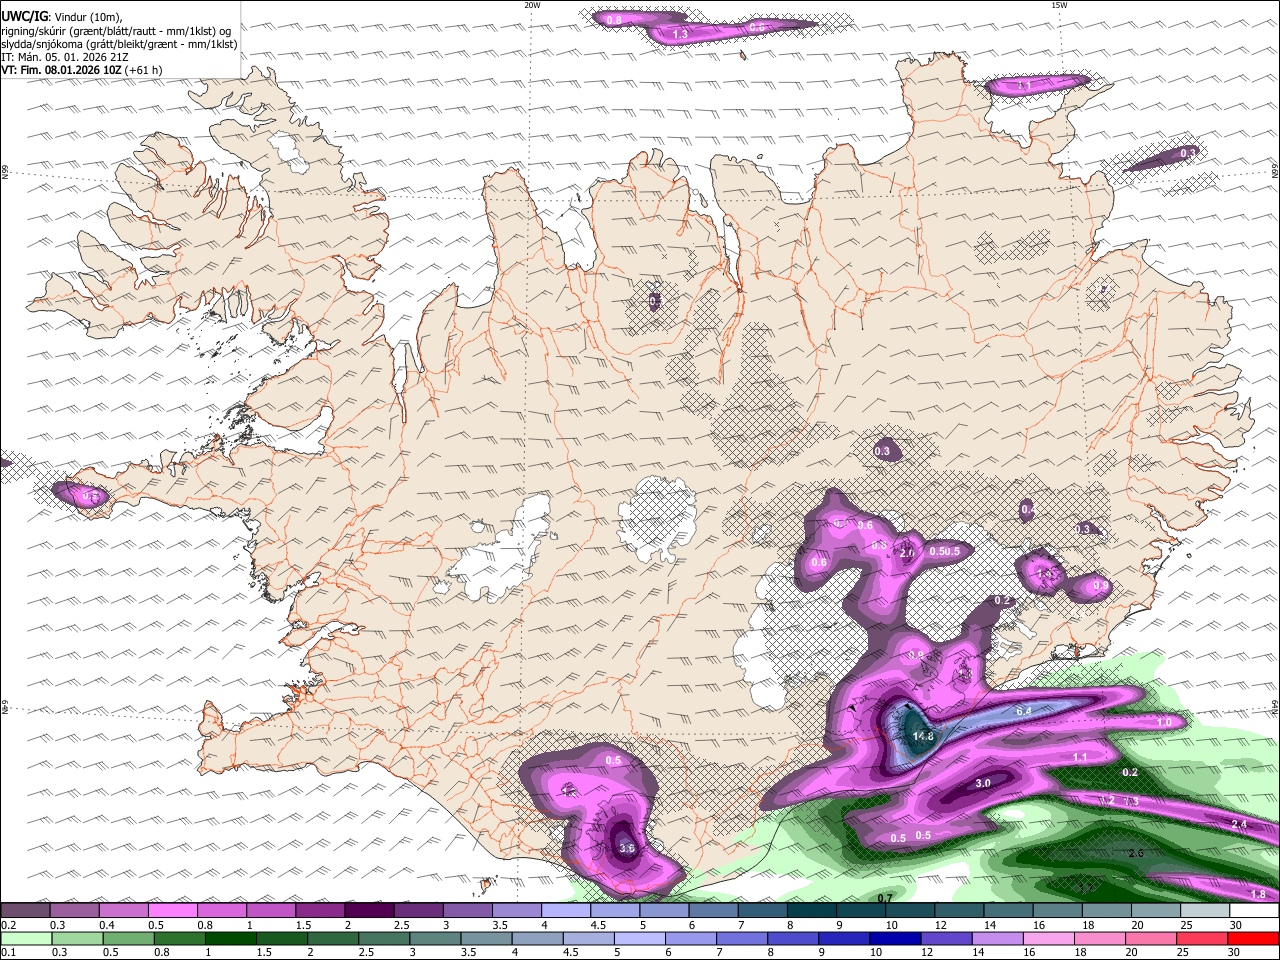Click the 'UWC/IG: Vindur (10m)' title text
This screenshot has height=960, width=1280.
(x=62, y=16)
